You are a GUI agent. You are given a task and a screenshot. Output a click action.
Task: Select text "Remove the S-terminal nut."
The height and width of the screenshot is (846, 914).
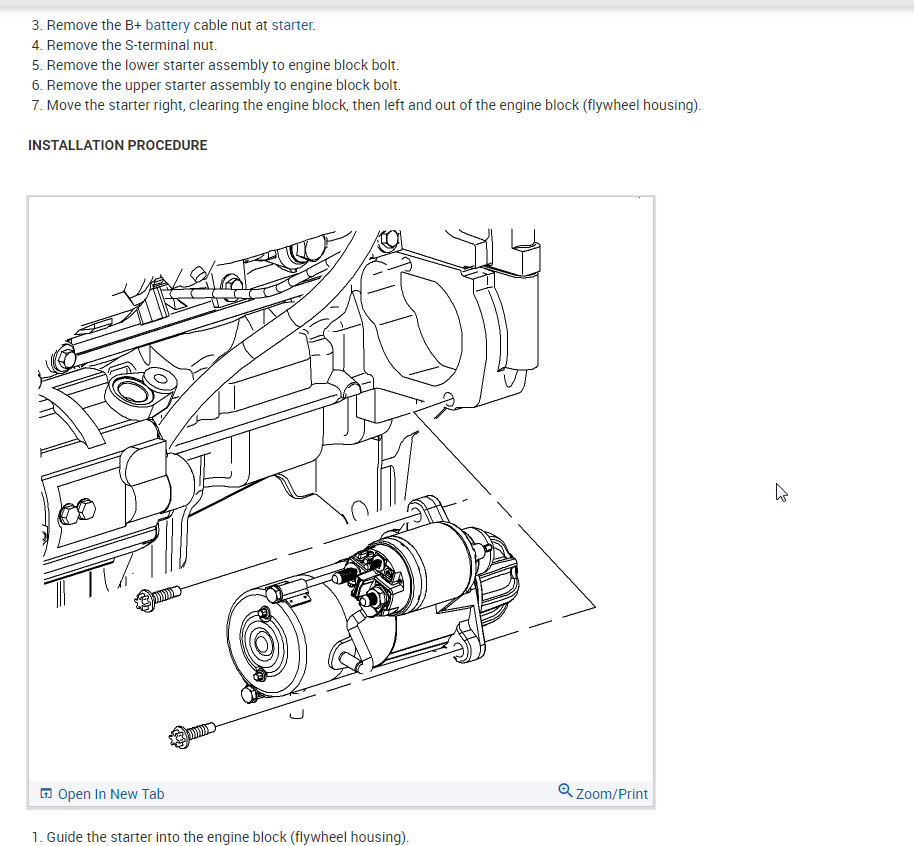[x=132, y=45]
